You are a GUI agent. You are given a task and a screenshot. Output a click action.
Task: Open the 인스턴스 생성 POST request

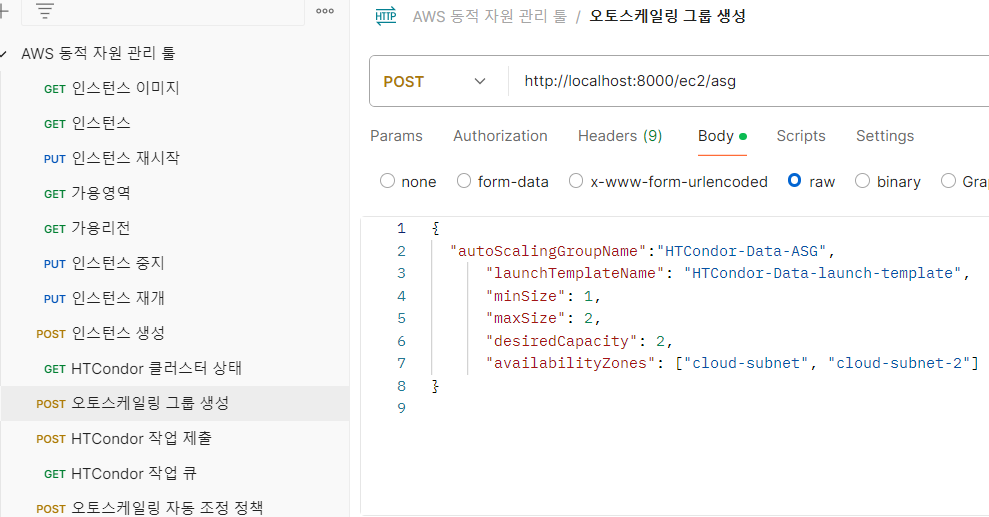click(x=120, y=333)
